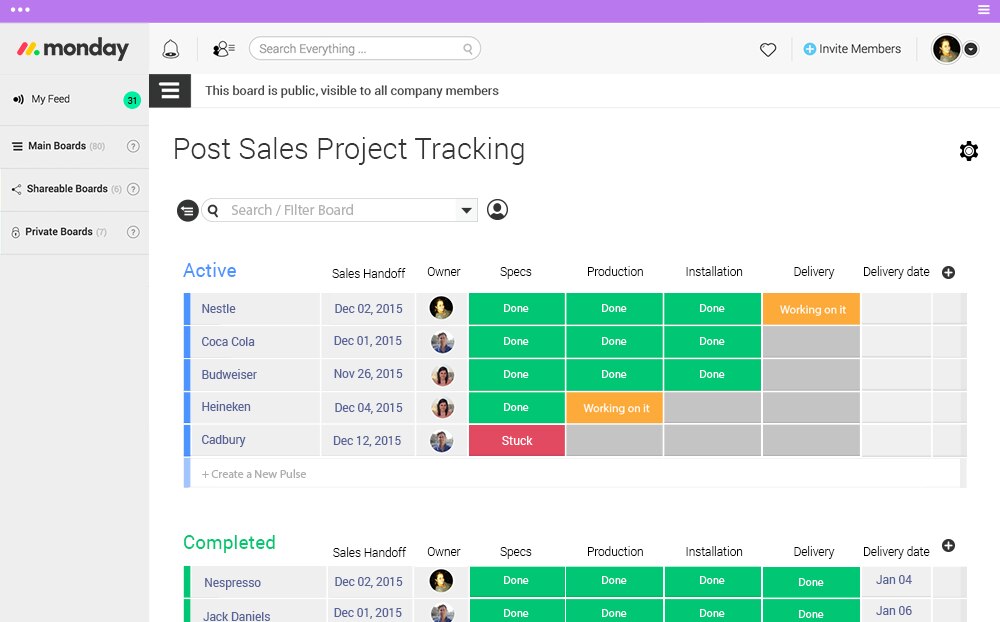Viewport: 1000px width, 622px height.
Task: Open the Nestle pulse
Action: point(218,309)
